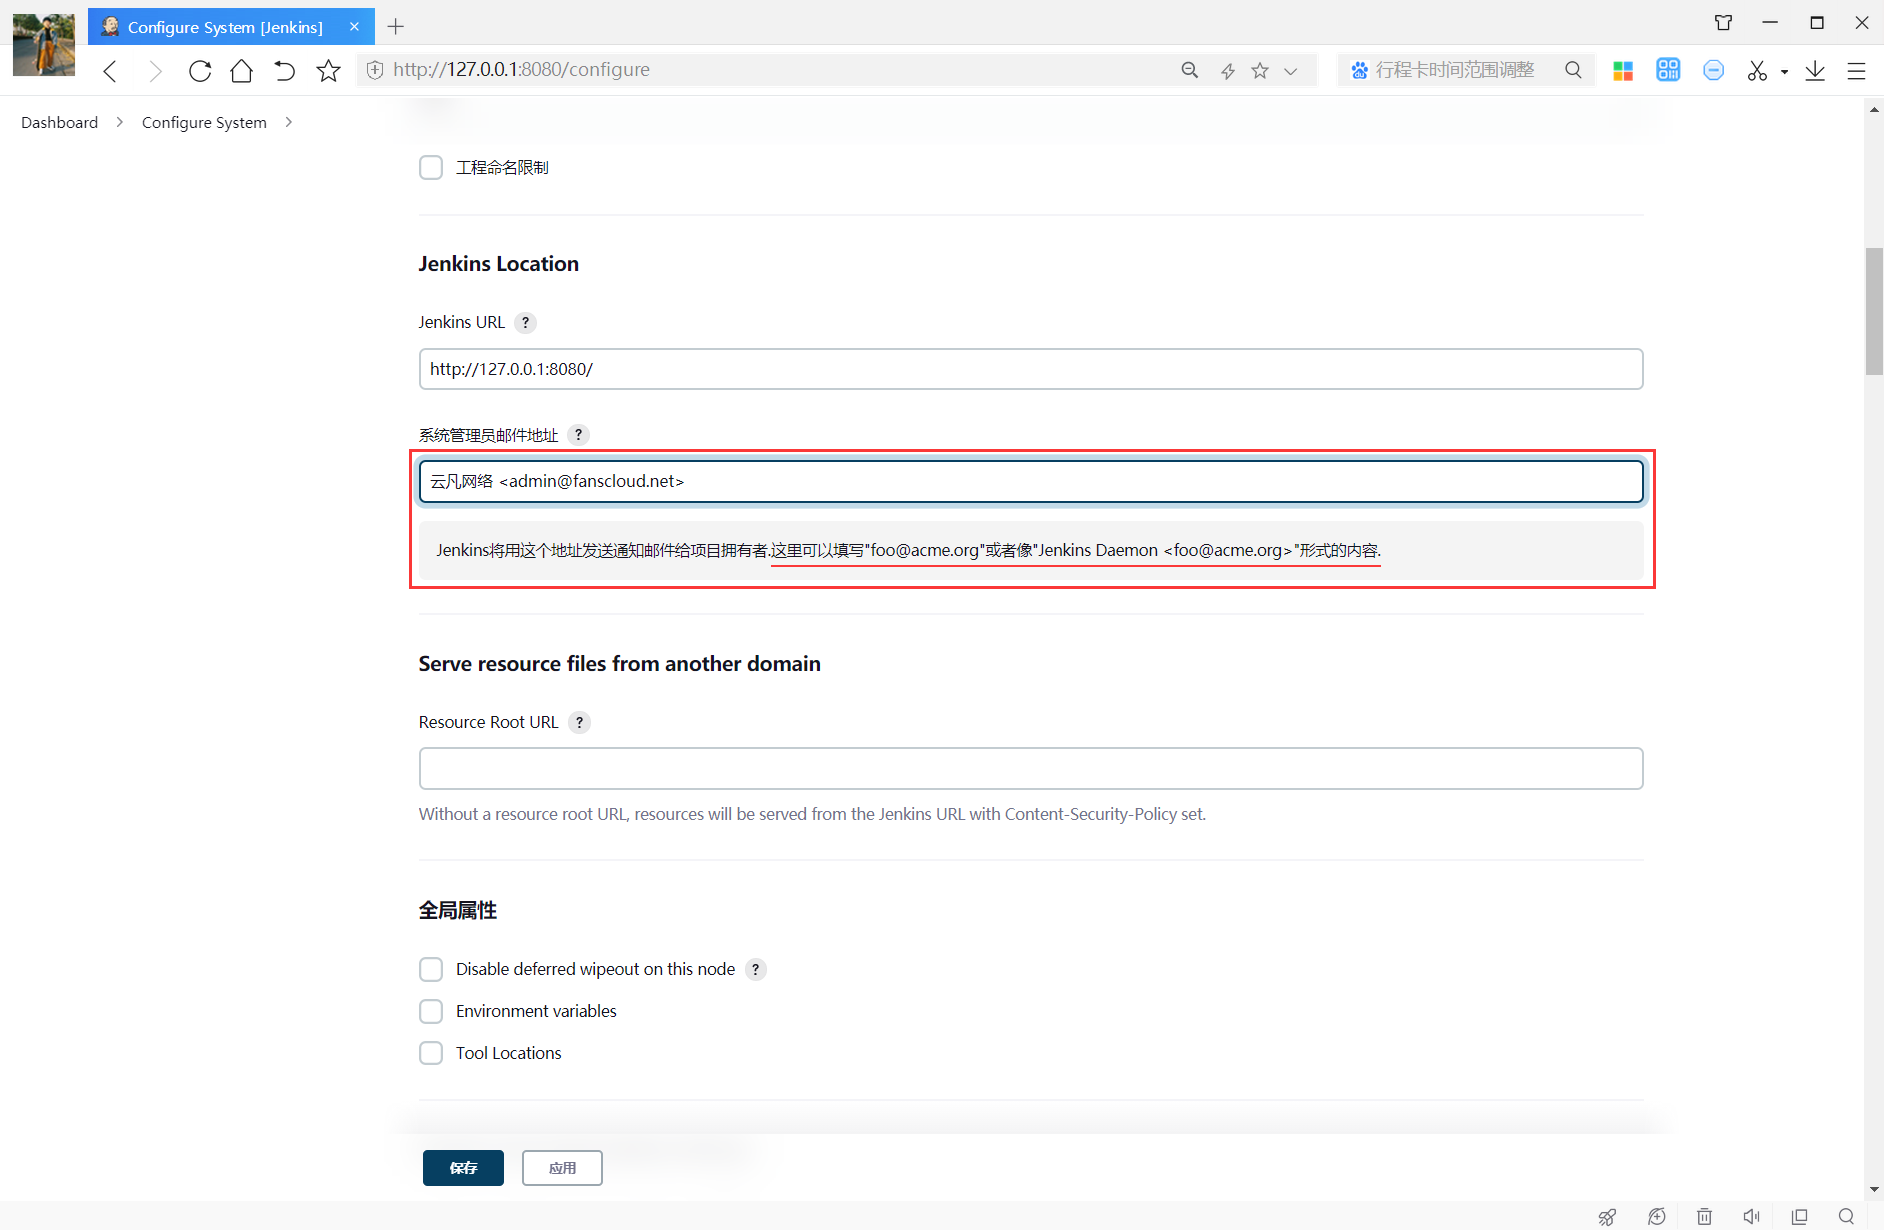Viewport: 1884px width, 1230px height.
Task: Open help for Resource Root URL
Action: [579, 722]
